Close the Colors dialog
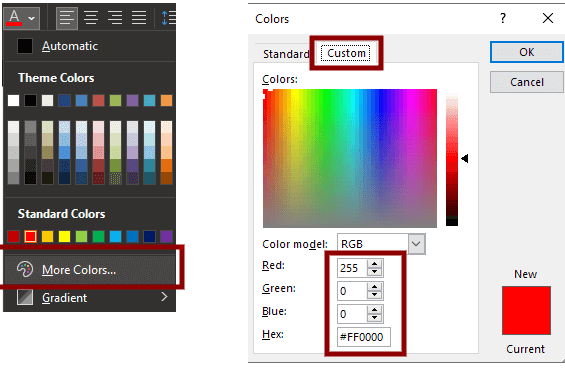Image resolution: width=565 pixels, height=368 pixels. 548,18
